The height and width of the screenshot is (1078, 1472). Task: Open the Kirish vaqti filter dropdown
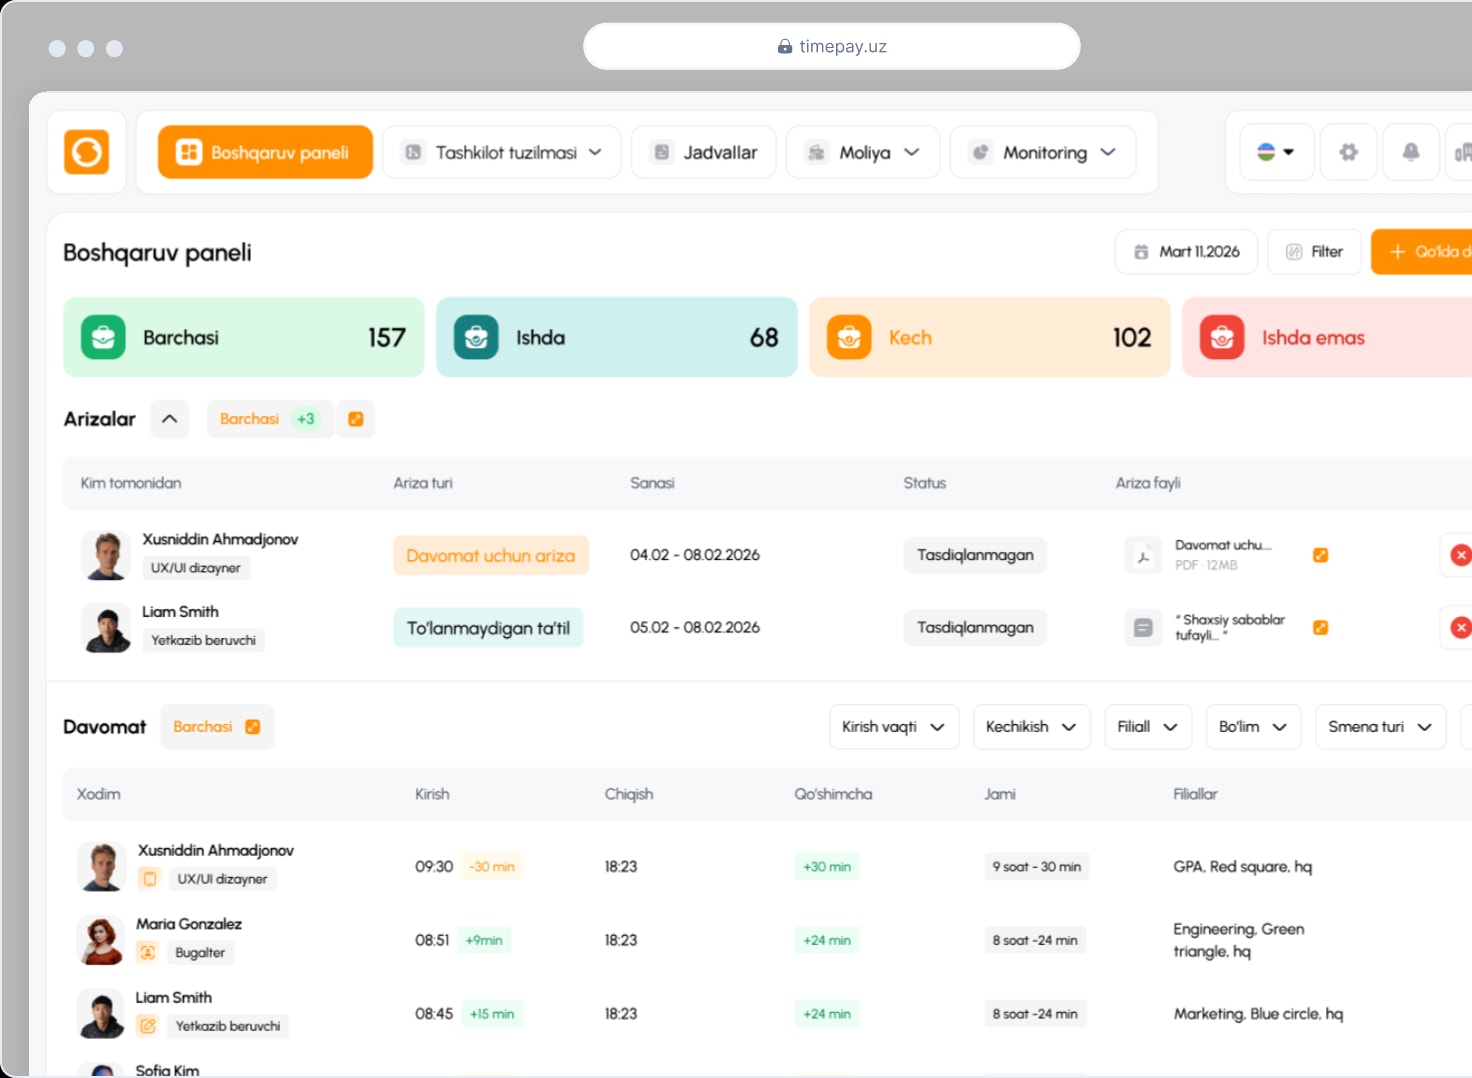pyautogui.click(x=894, y=727)
